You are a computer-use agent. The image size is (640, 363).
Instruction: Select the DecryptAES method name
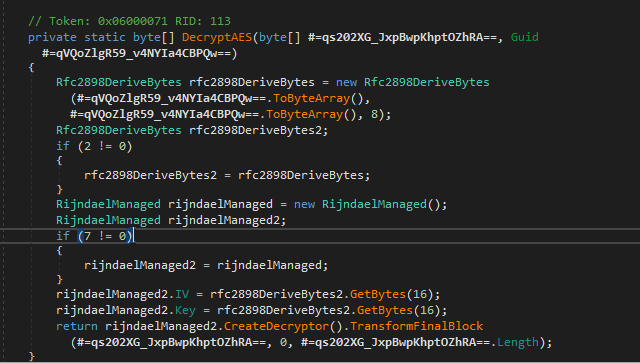click(x=217, y=37)
